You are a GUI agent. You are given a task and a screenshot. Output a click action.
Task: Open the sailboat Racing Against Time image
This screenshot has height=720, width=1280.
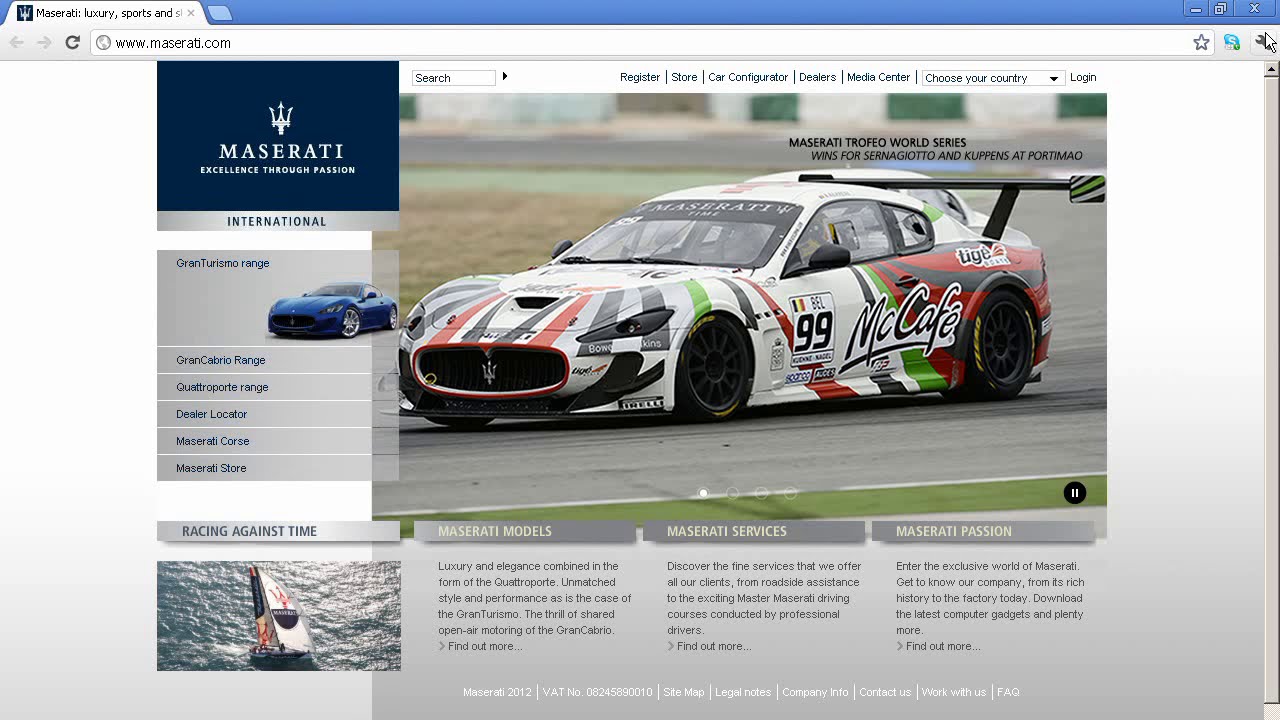(279, 616)
